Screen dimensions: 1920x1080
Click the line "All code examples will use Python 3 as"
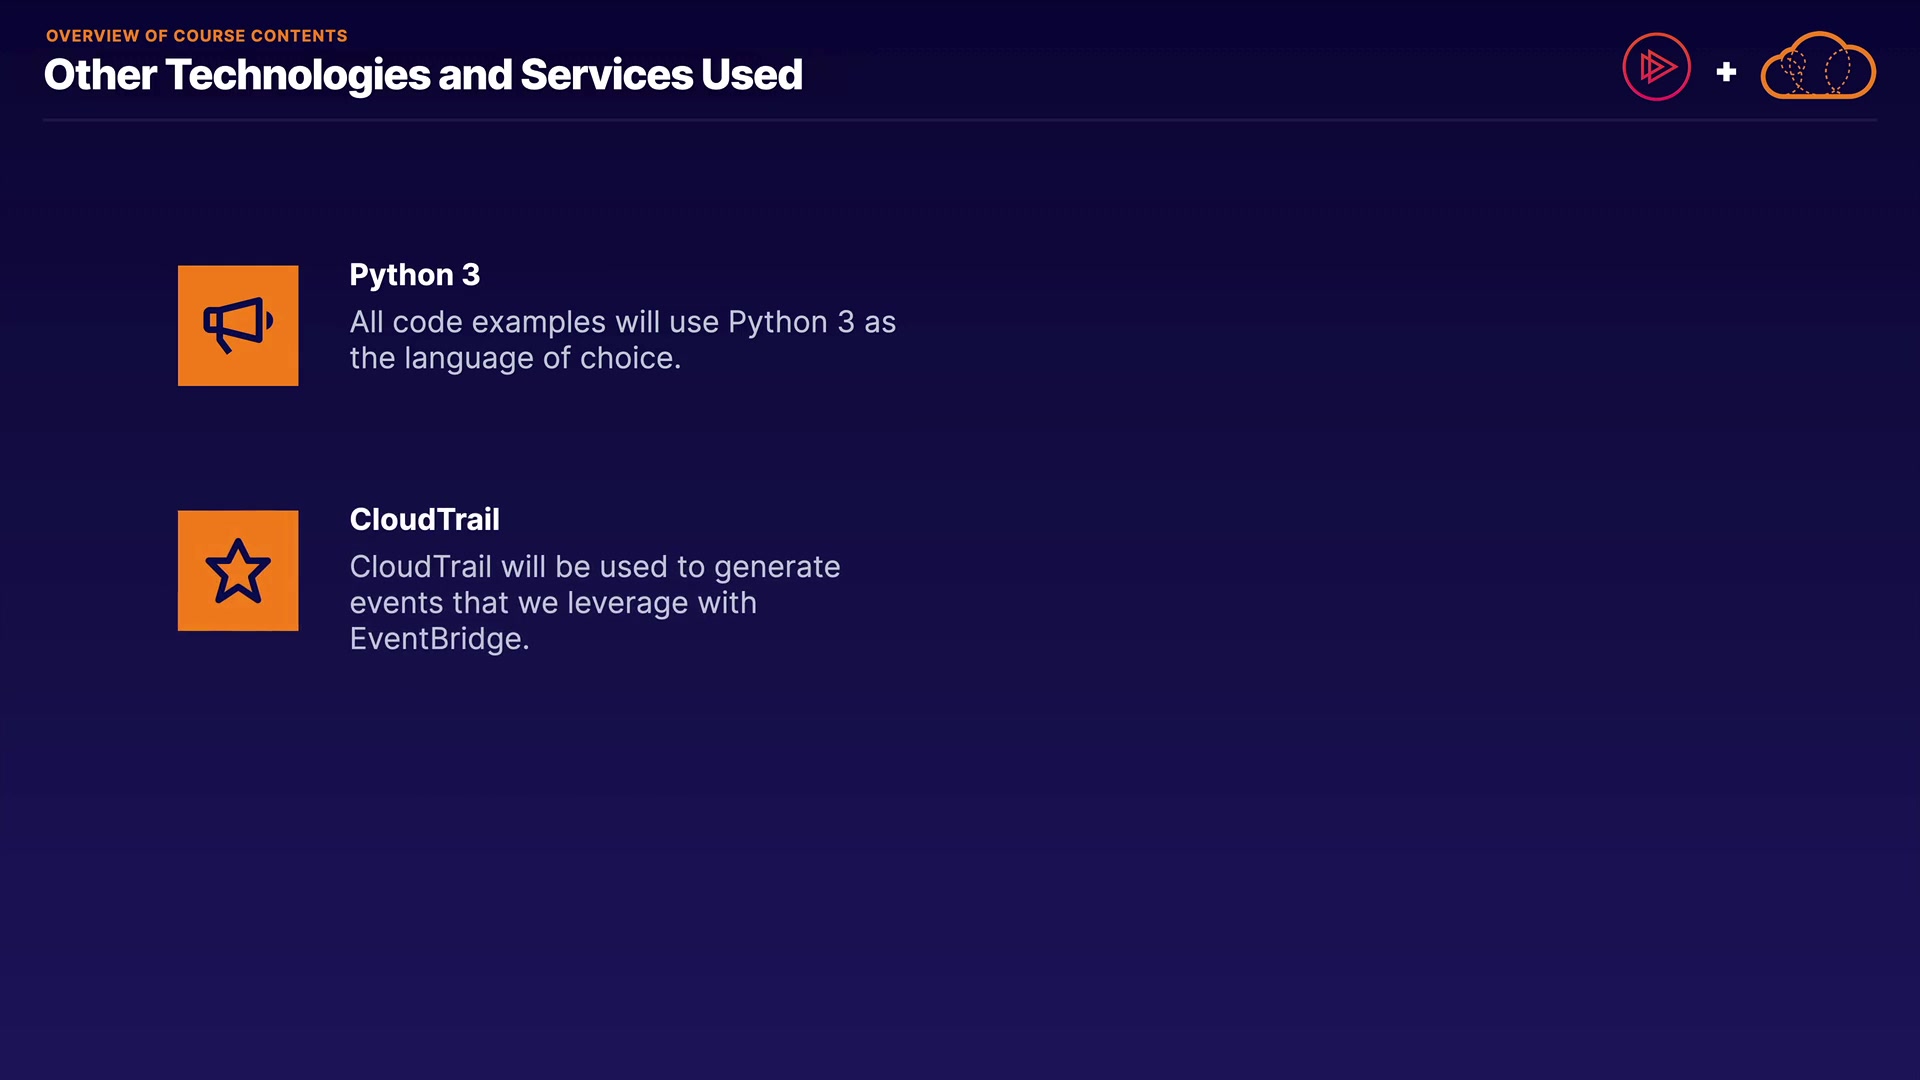[622, 322]
